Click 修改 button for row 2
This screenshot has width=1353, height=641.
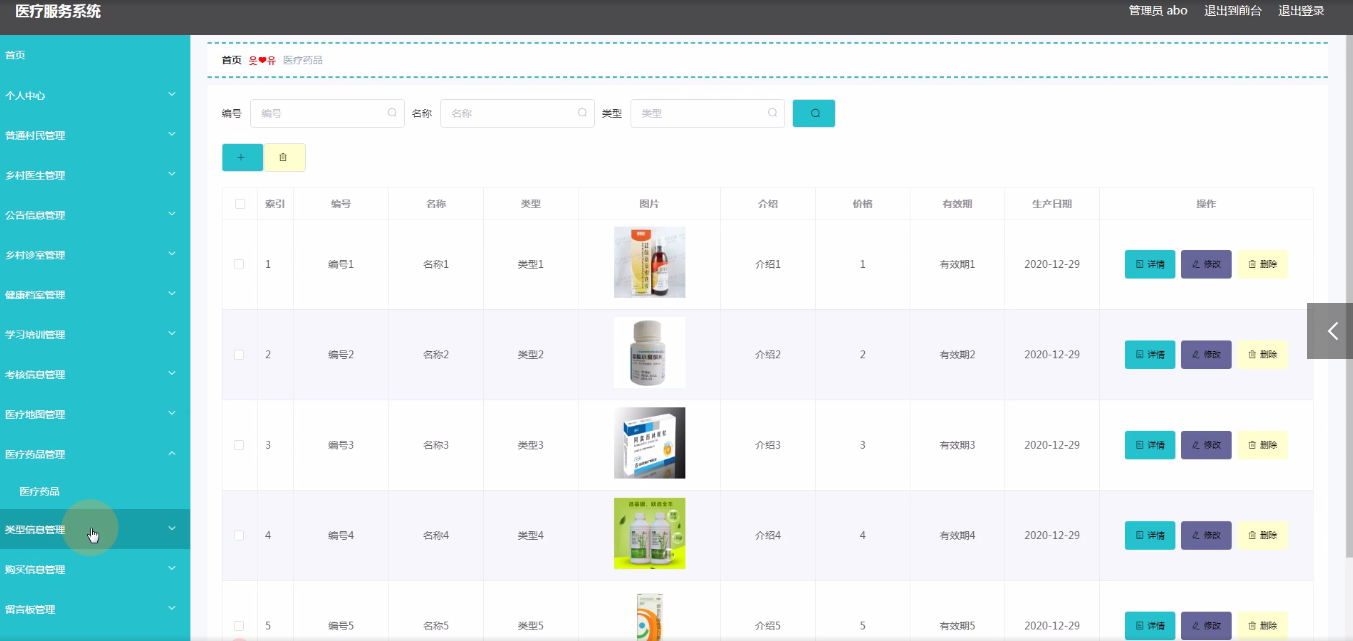click(1205, 354)
